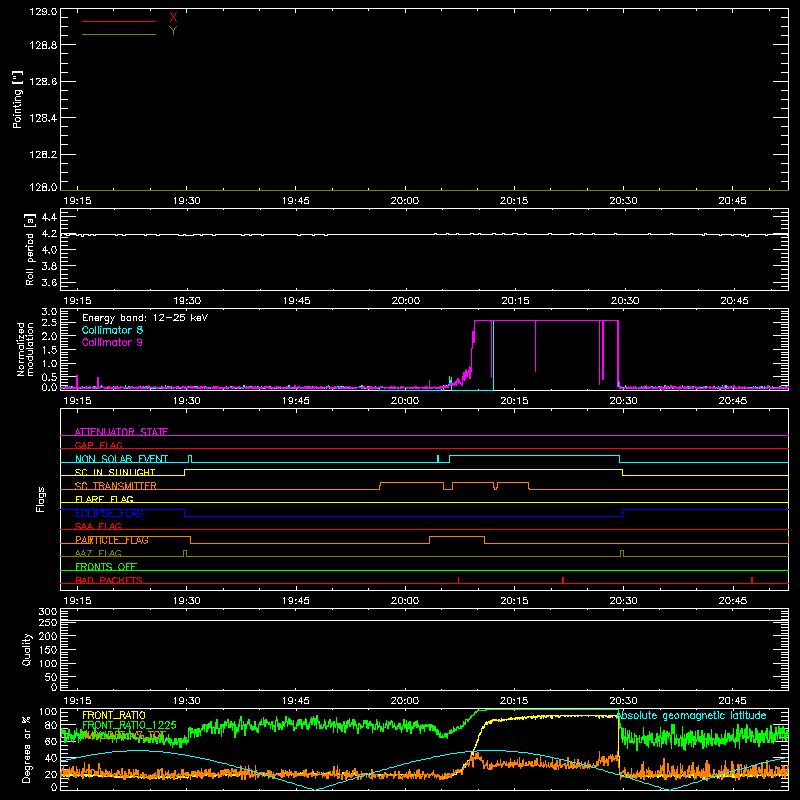Click the 129.0 tick value on Pointing axis

click(x=43, y=11)
